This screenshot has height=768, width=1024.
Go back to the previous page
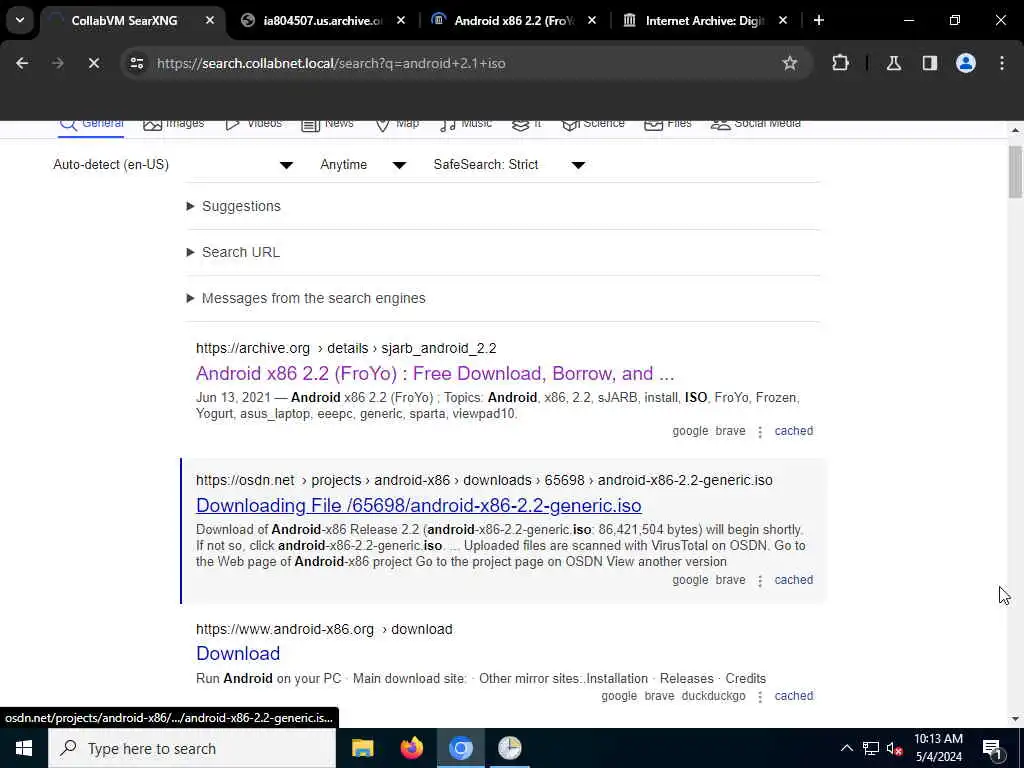click(x=22, y=63)
